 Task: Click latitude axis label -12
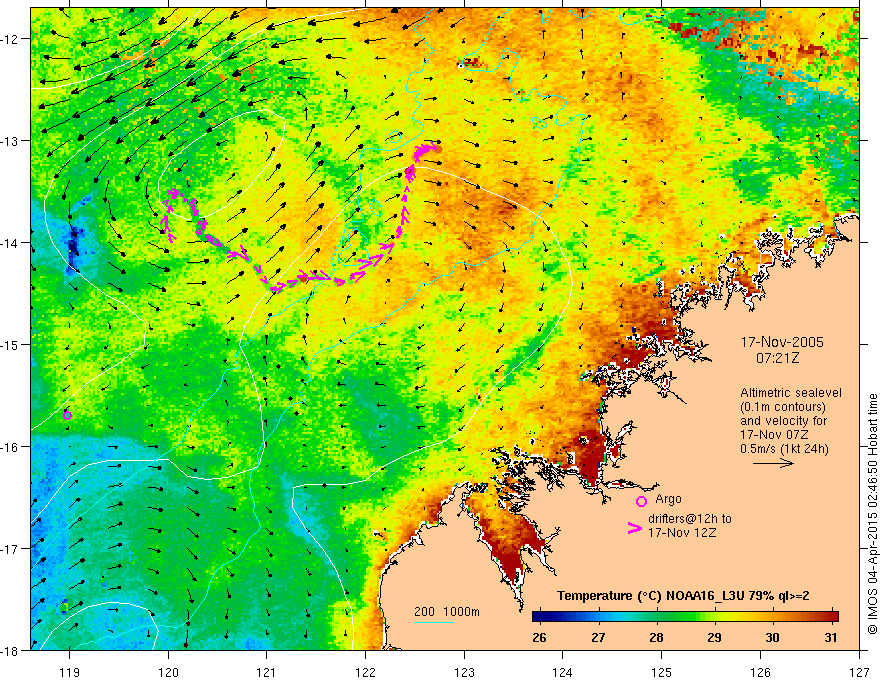[11, 39]
